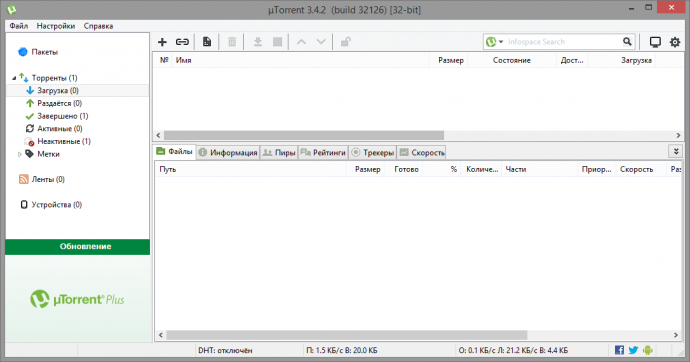Select Пакеты in the sidebar
Screen dimensions: 690x362
(x=44, y=52)
